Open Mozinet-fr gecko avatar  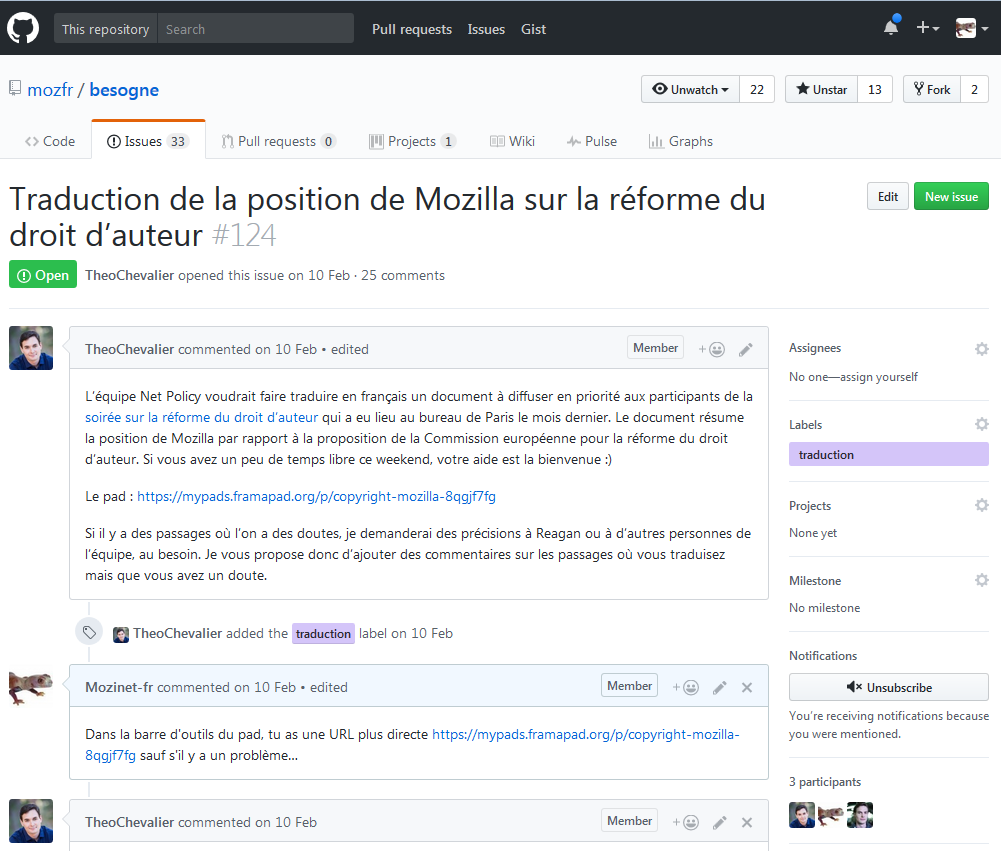(x=31, y=687)
